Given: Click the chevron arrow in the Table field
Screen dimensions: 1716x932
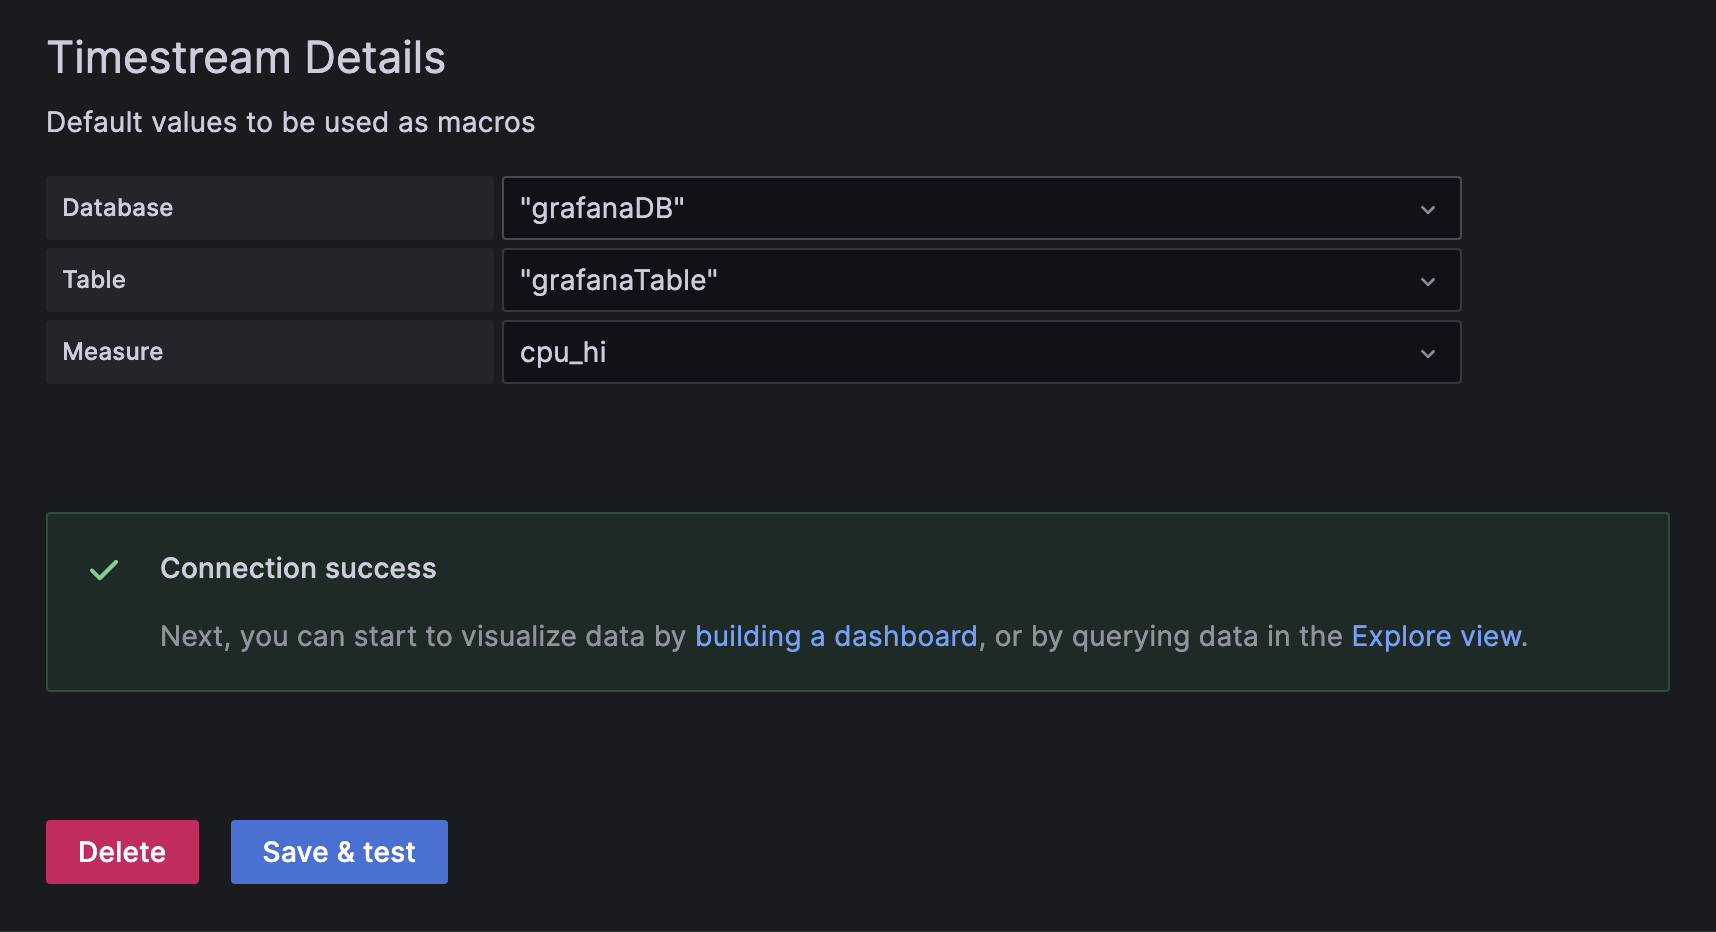Looking at the screenshot, I should [1428, 281].
